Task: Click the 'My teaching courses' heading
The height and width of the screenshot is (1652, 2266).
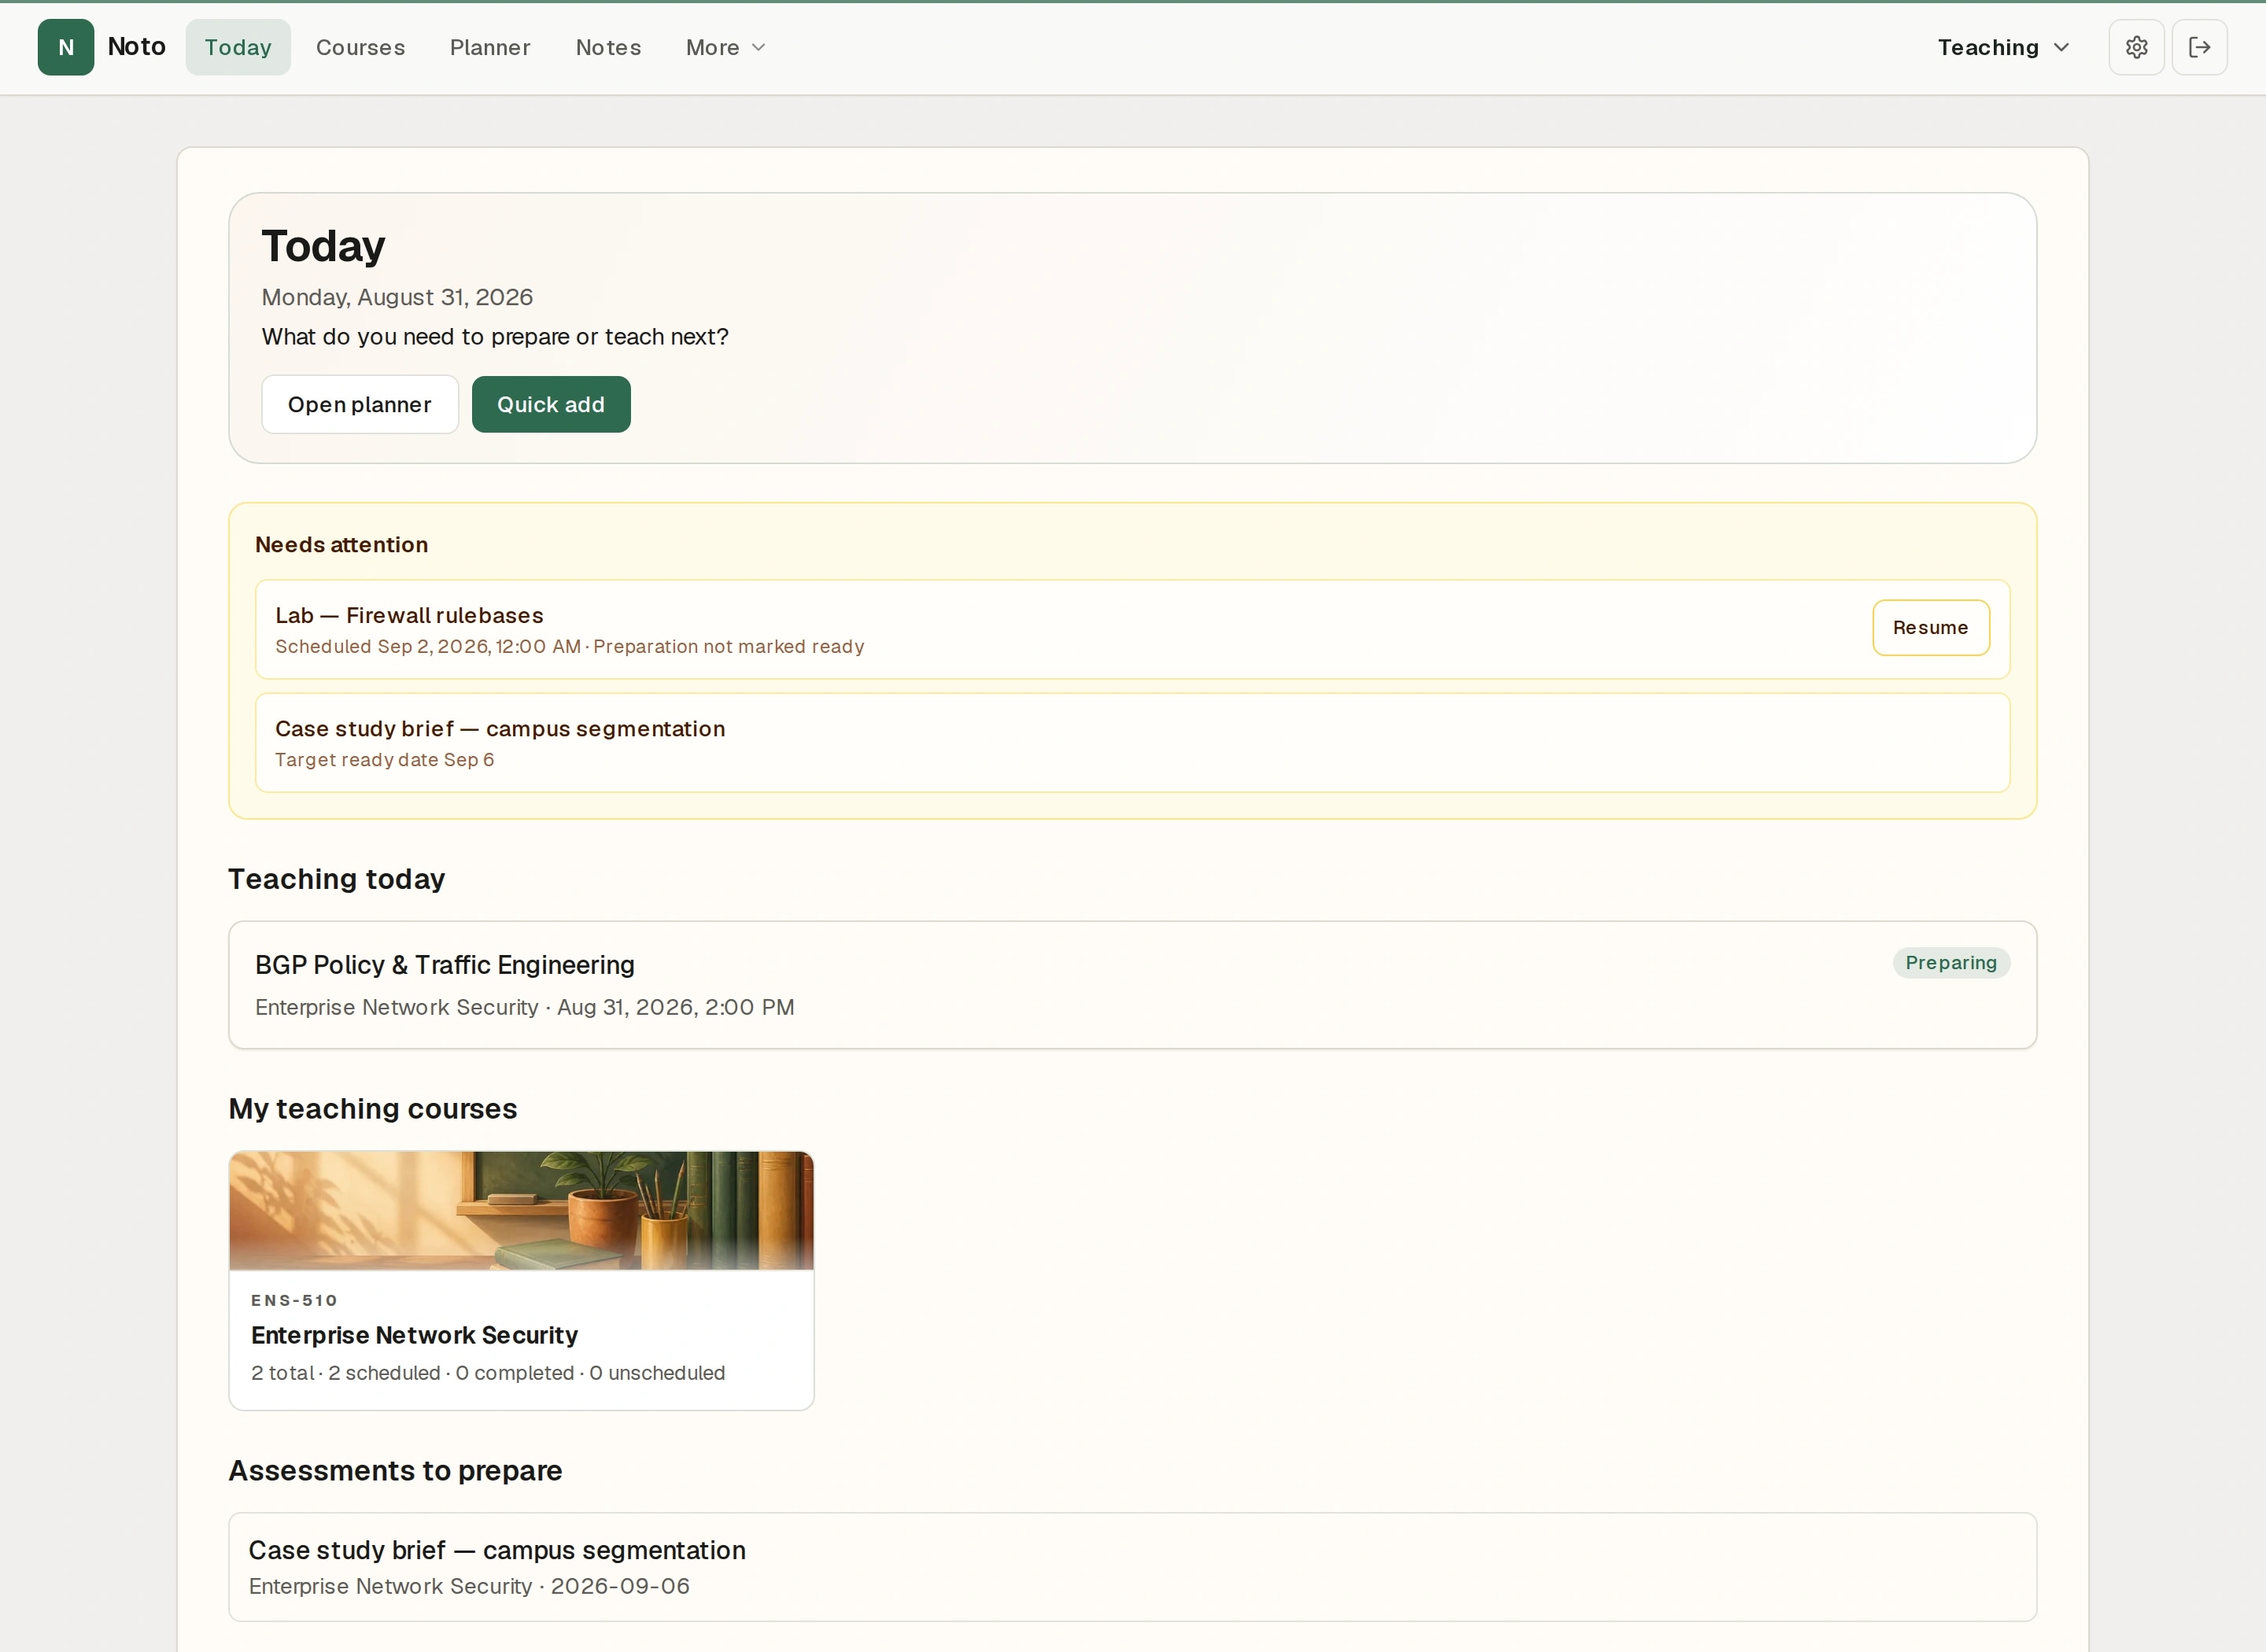Action: (x=373, y=1109)
